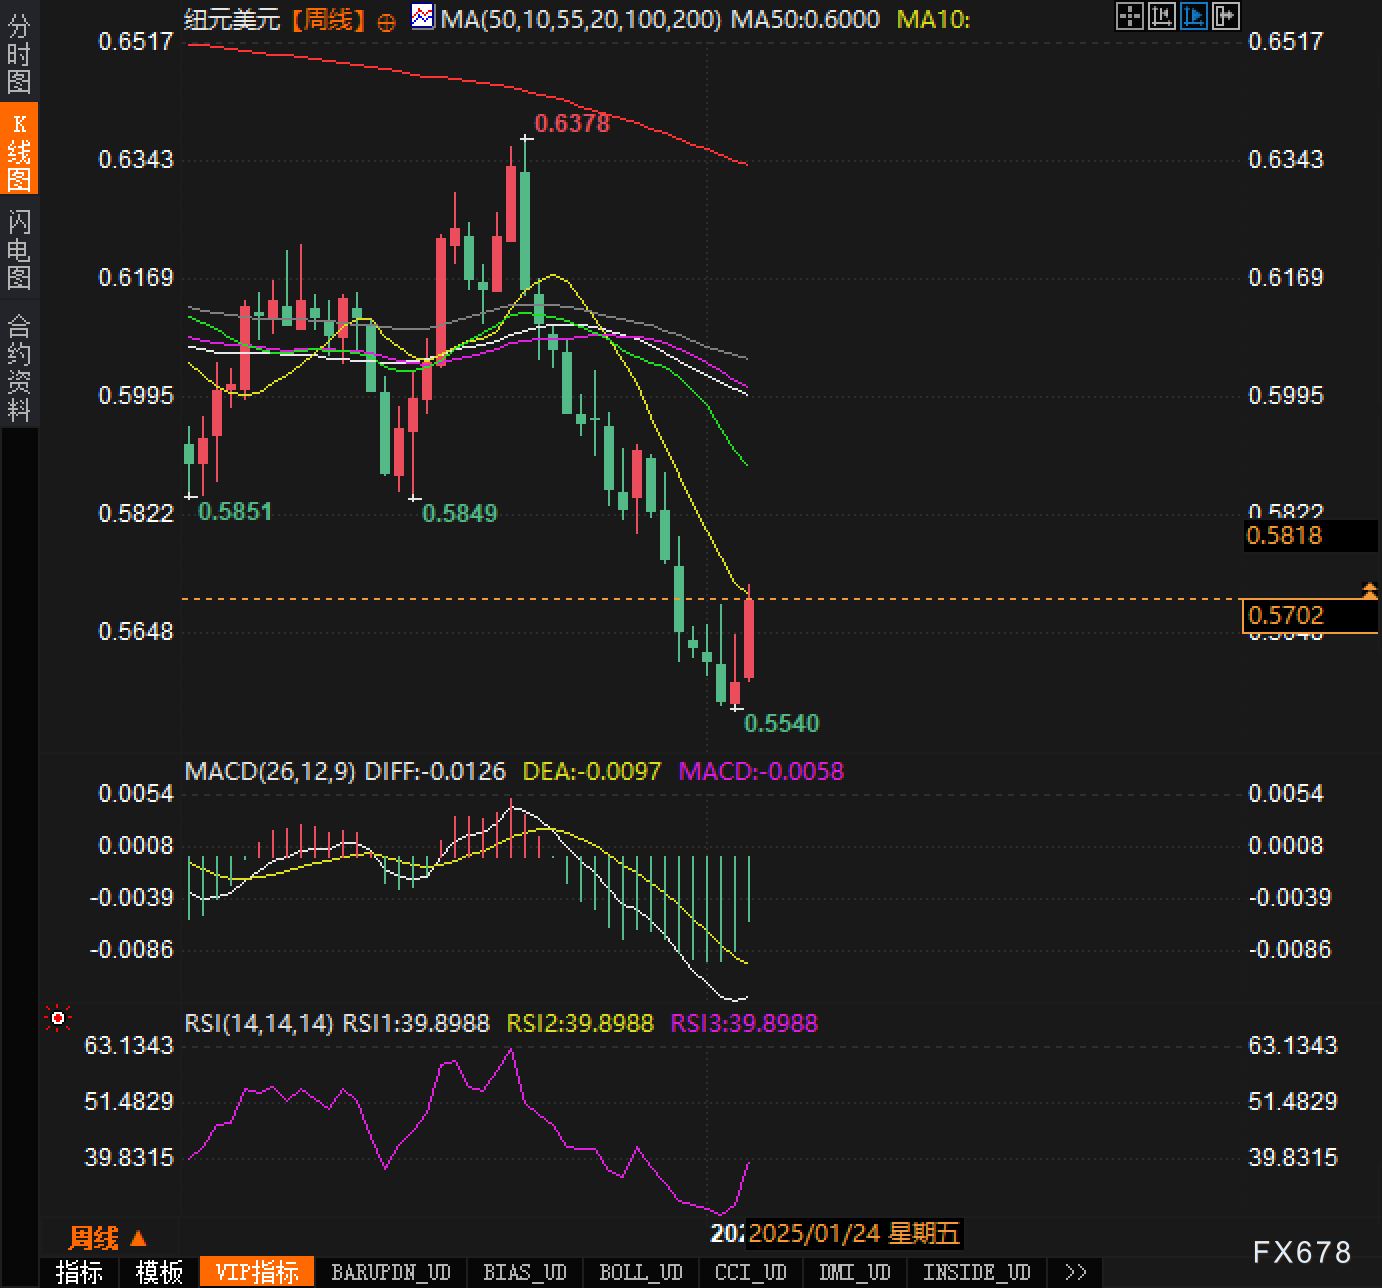This screenshot has width=1382, height=1288.
Task: Expand more indicators with >> arrow
Action: 1076,1272
